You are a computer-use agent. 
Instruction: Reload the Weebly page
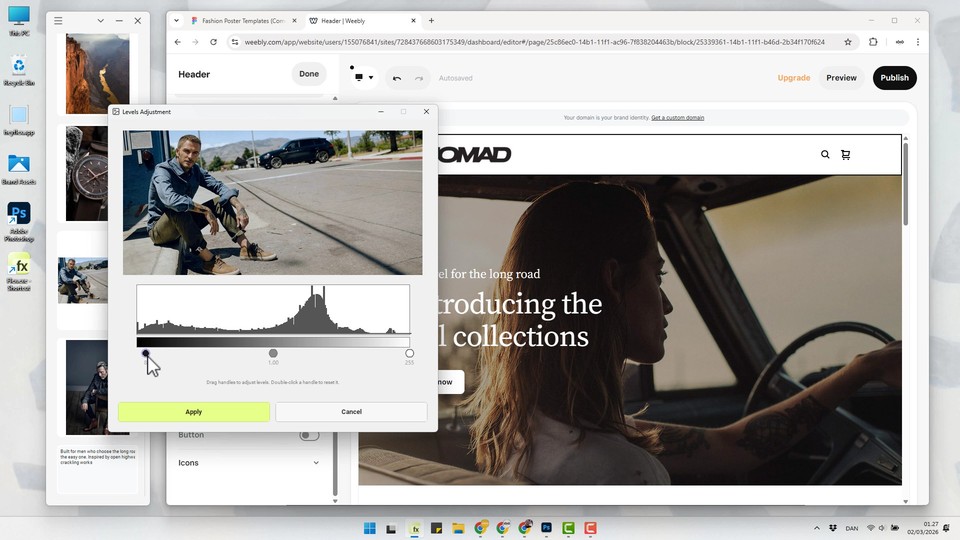point(213,42)
